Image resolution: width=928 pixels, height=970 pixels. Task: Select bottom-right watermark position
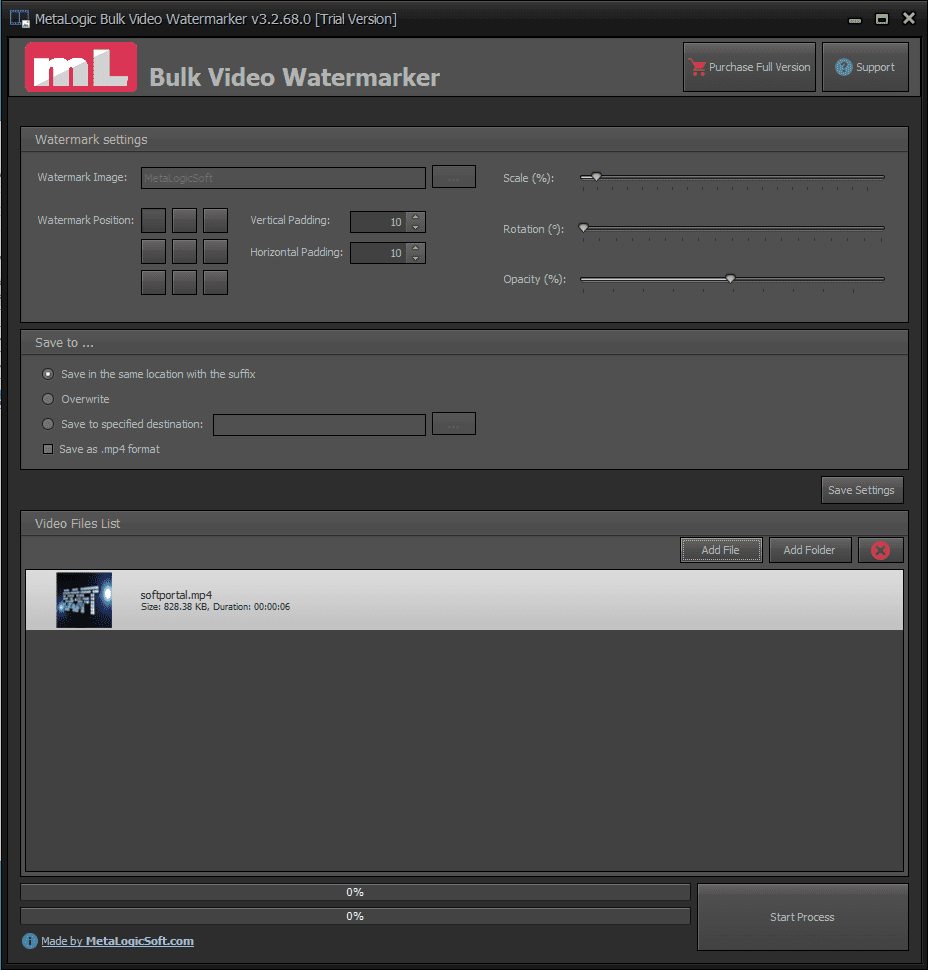215,282
